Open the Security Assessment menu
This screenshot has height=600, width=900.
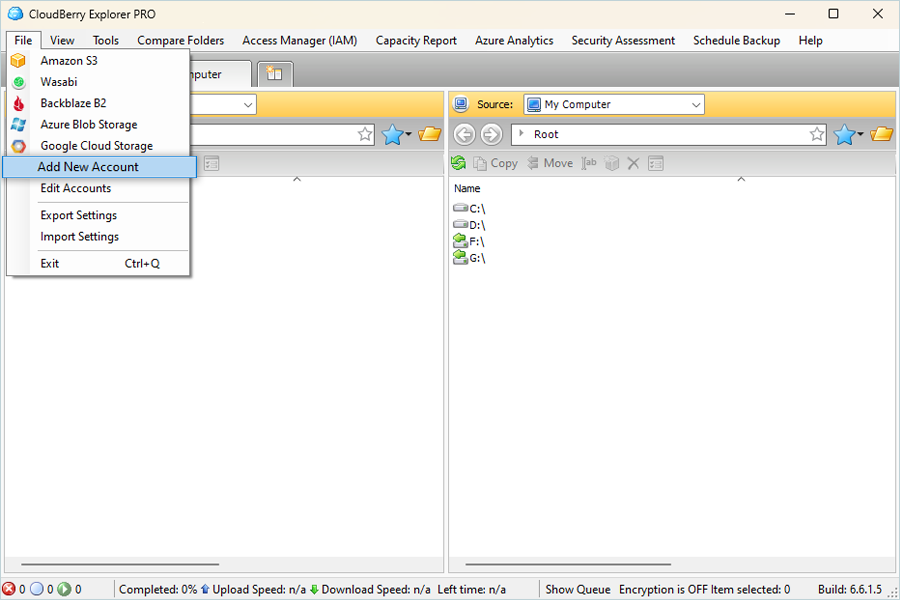(623, 40)
